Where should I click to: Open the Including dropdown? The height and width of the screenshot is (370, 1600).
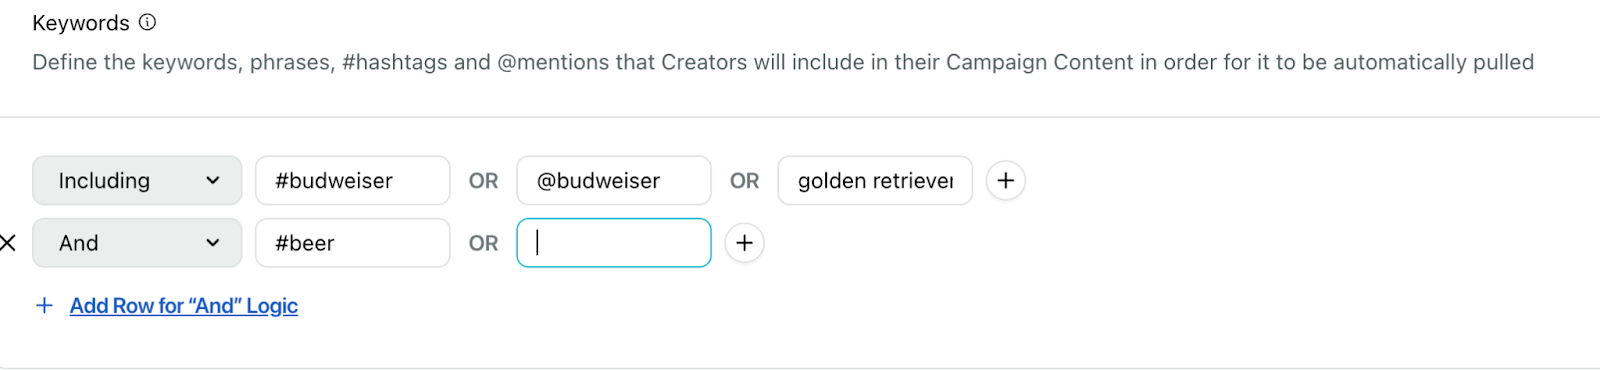pyautogui.click(x=137, y=181)
